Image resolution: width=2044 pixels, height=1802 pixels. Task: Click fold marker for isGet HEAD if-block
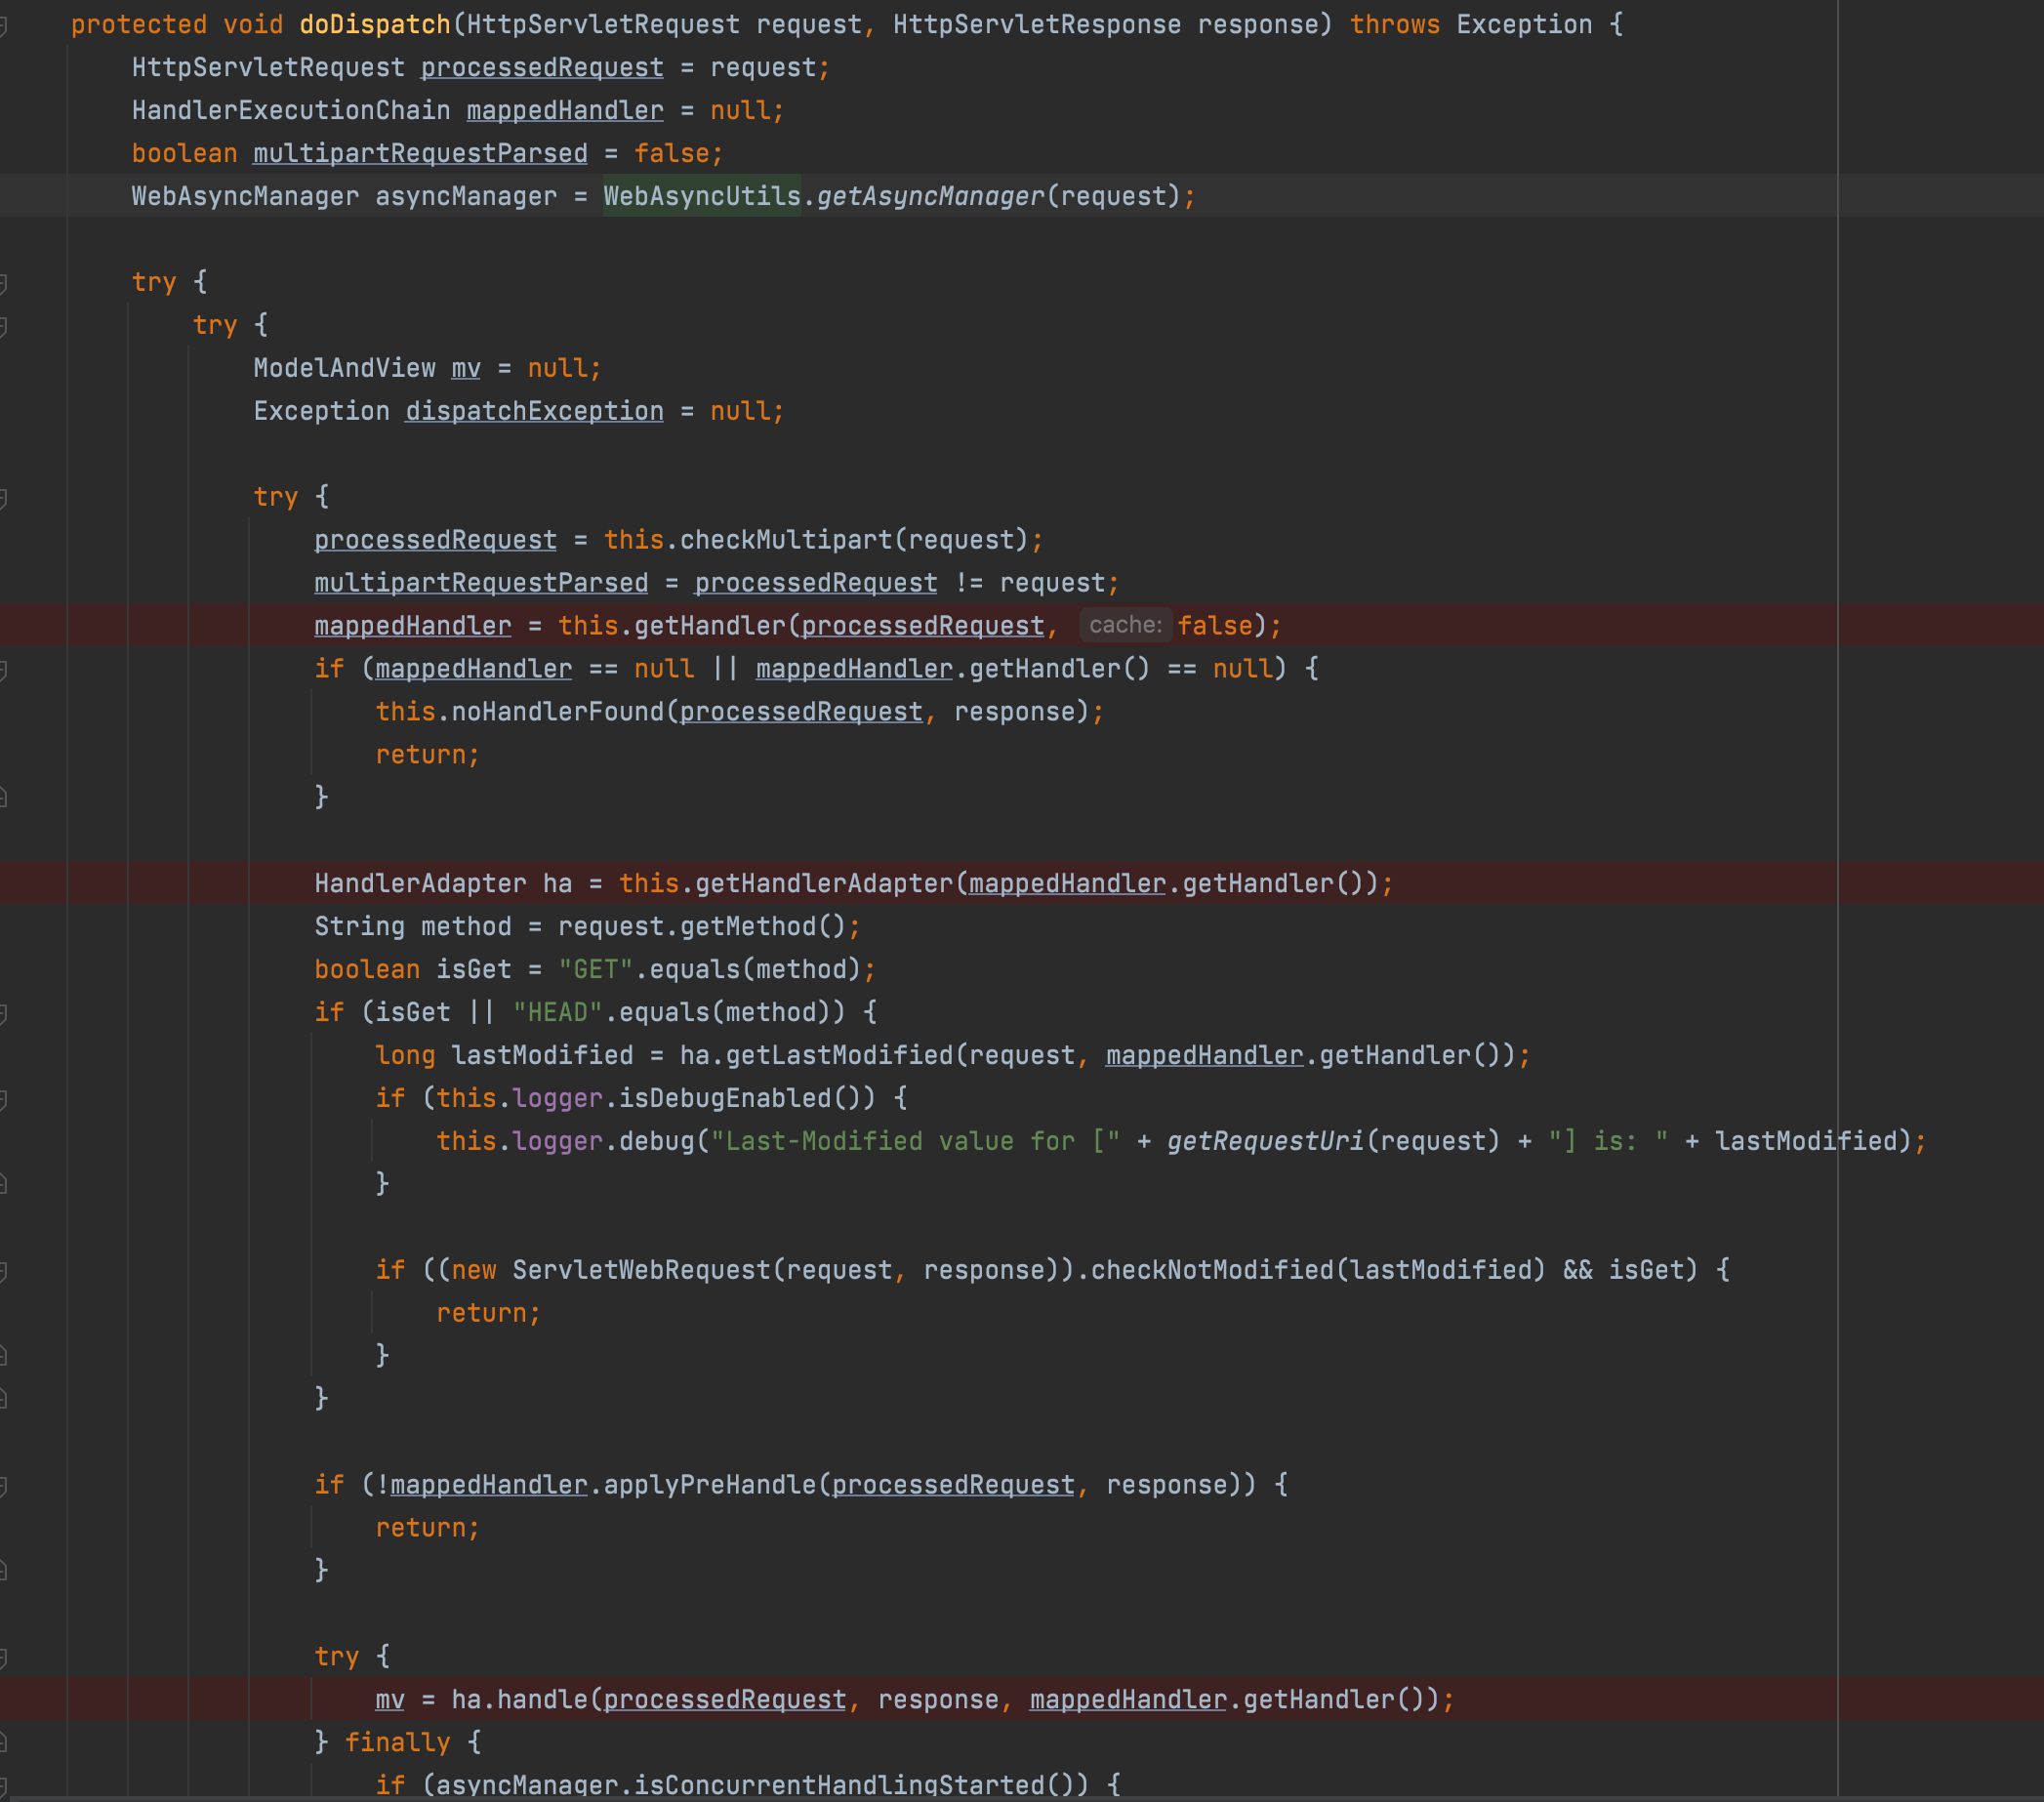point(4,1014)
